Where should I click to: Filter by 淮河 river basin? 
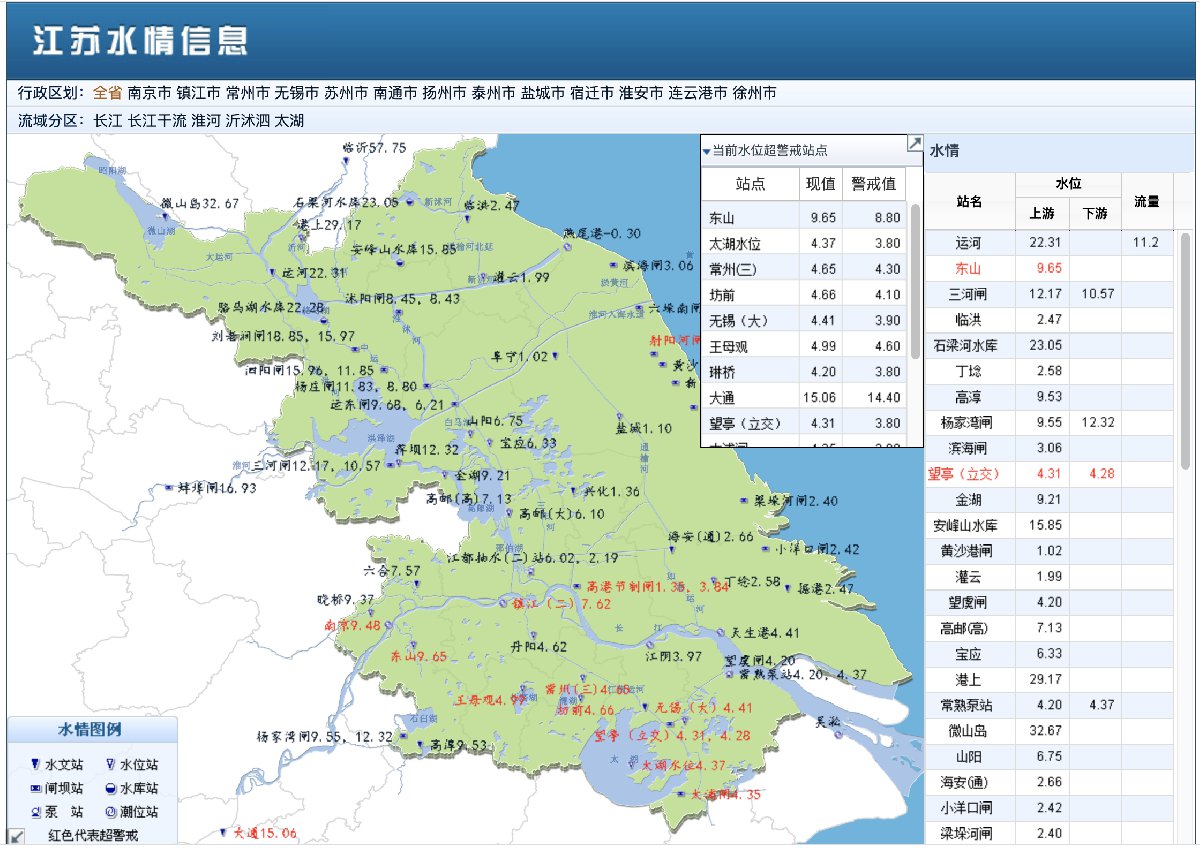(206, 120)
